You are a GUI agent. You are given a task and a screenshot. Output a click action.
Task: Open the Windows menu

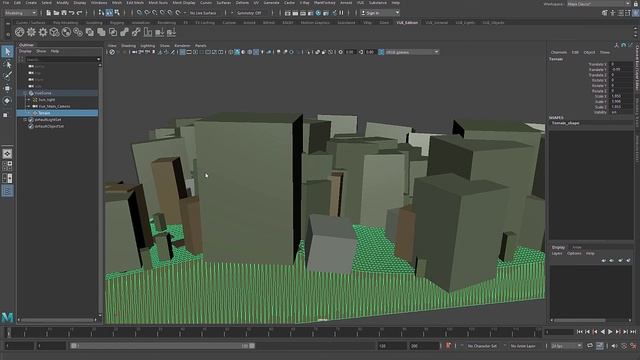coord(99,3)
